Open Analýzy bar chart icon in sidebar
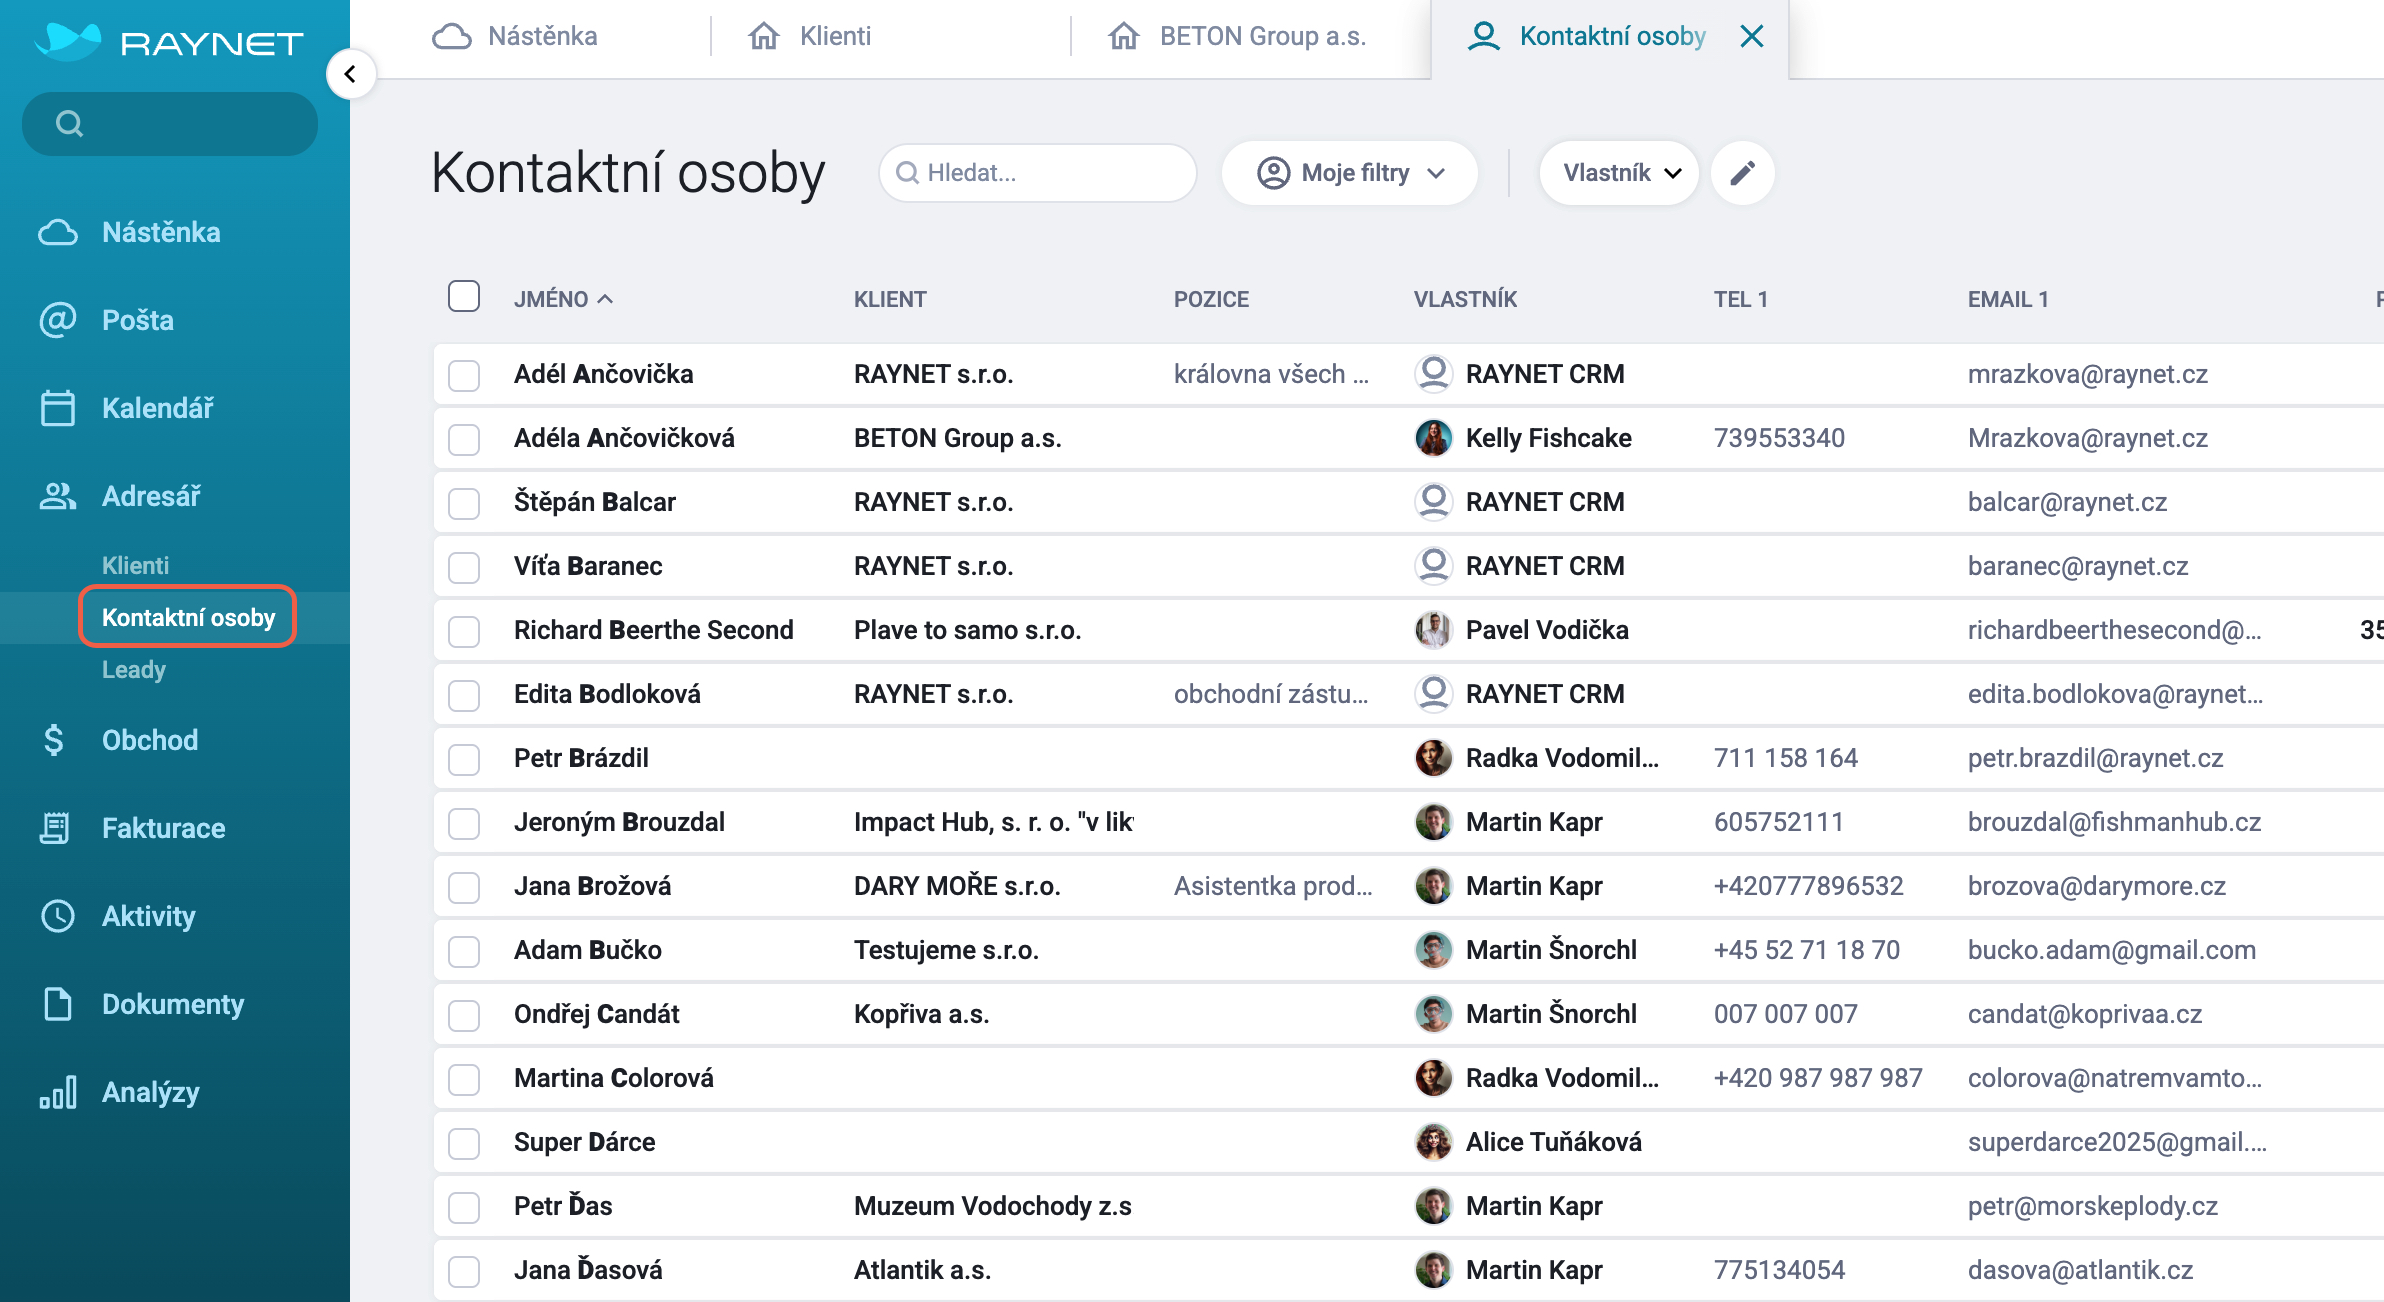Image resolution: width=2384 pixels, height=1302 pixels. [x=57, y=1092]
